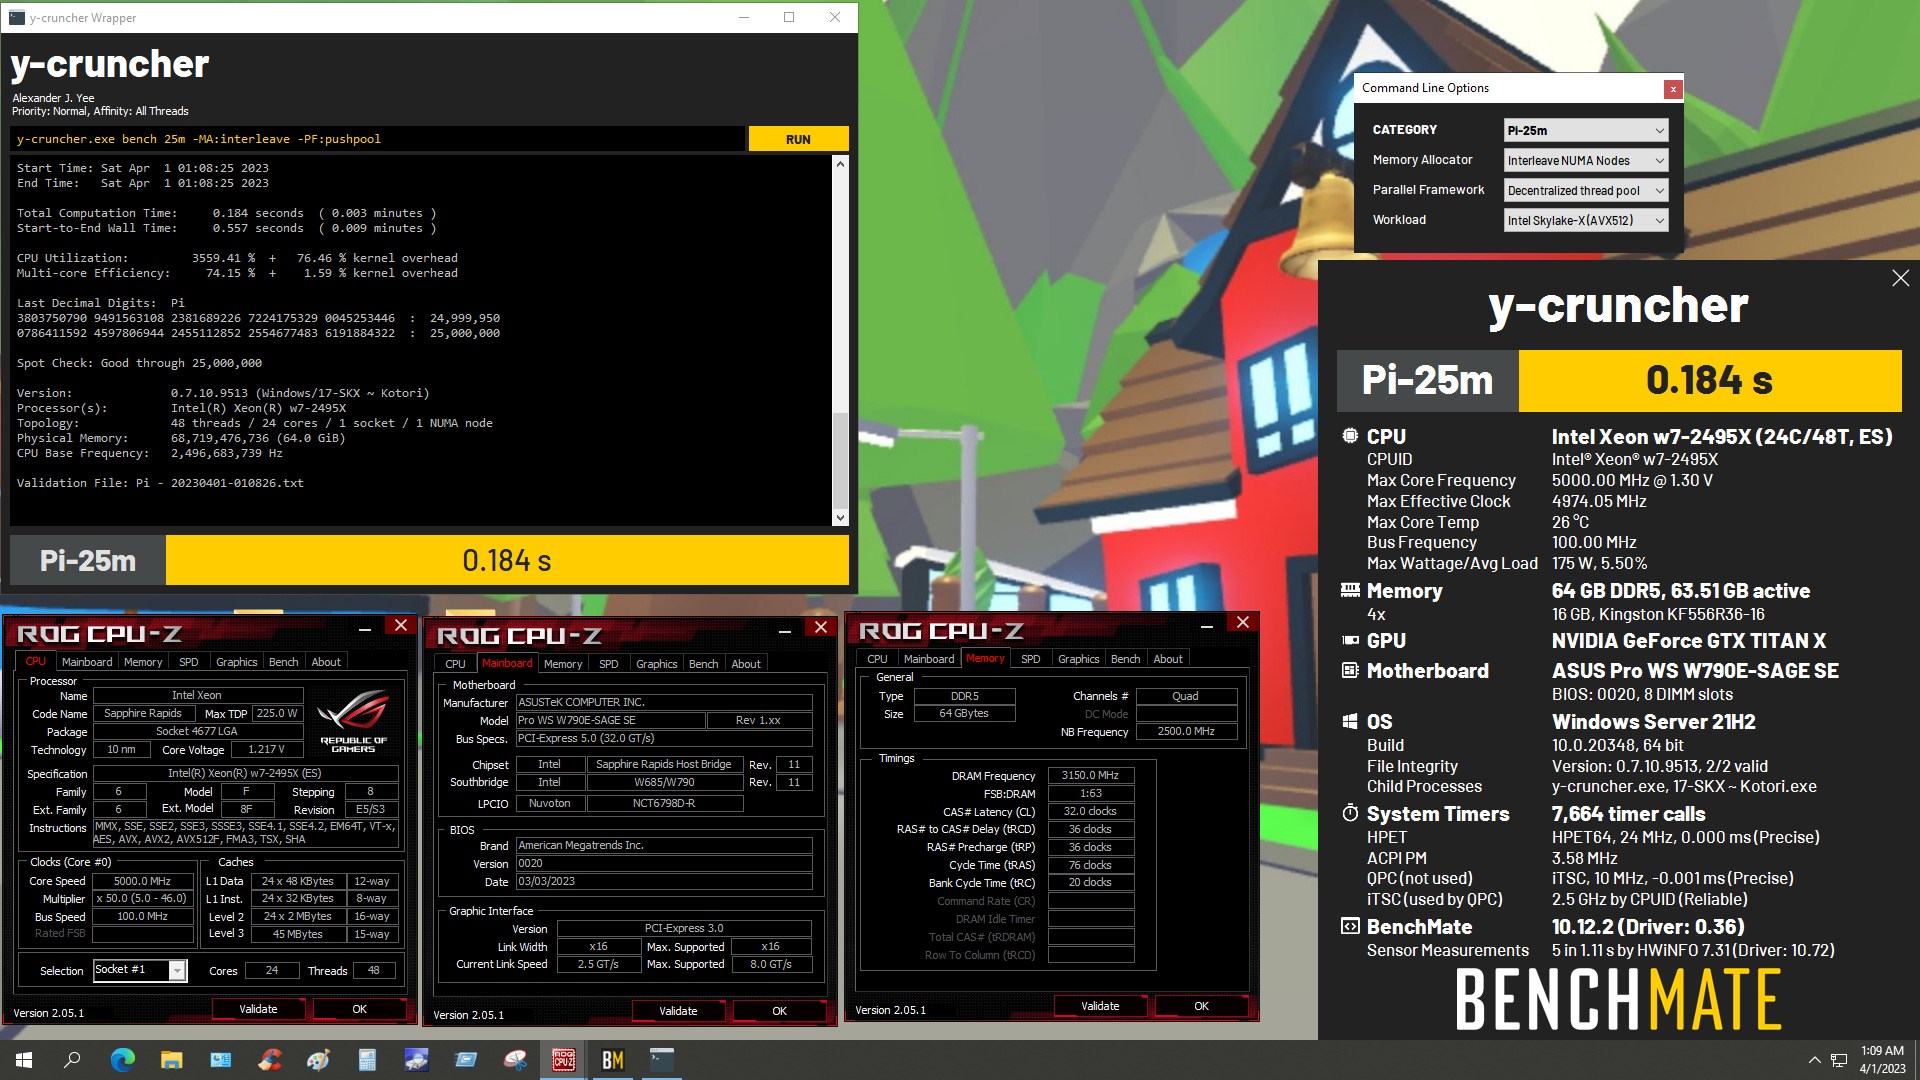Close the Command Line Options panel

(x=1672, y=89)
